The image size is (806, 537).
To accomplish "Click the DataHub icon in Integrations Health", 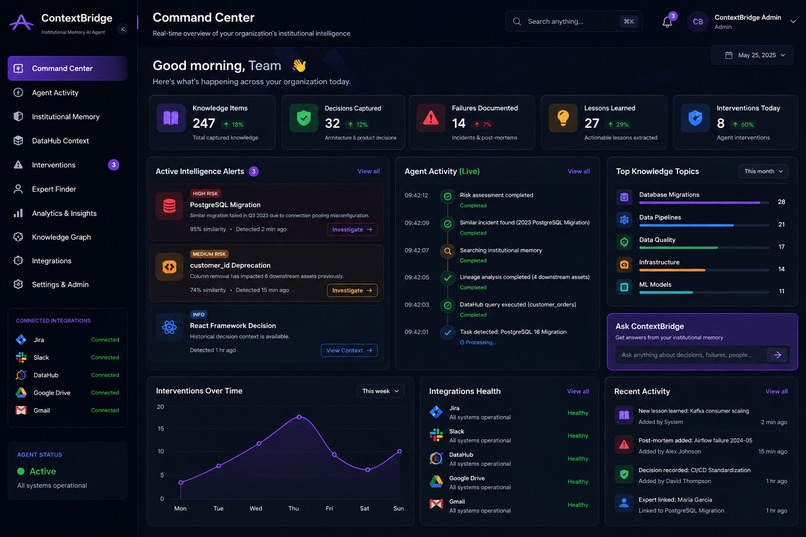I will (x=436, y=458).
